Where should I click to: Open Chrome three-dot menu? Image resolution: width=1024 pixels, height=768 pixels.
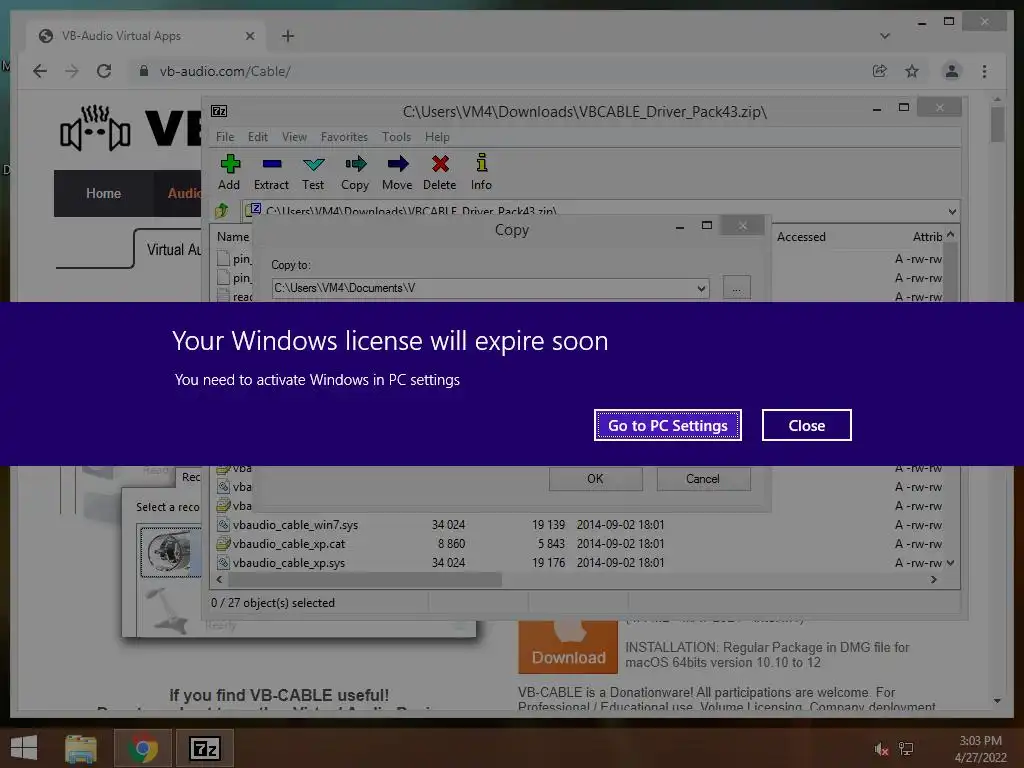(984, 71)
